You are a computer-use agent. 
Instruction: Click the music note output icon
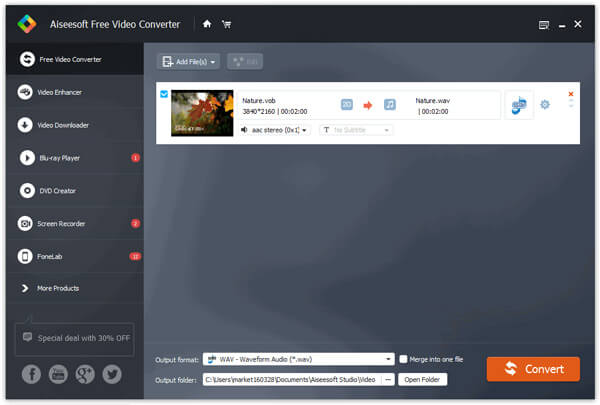(390, 105)
